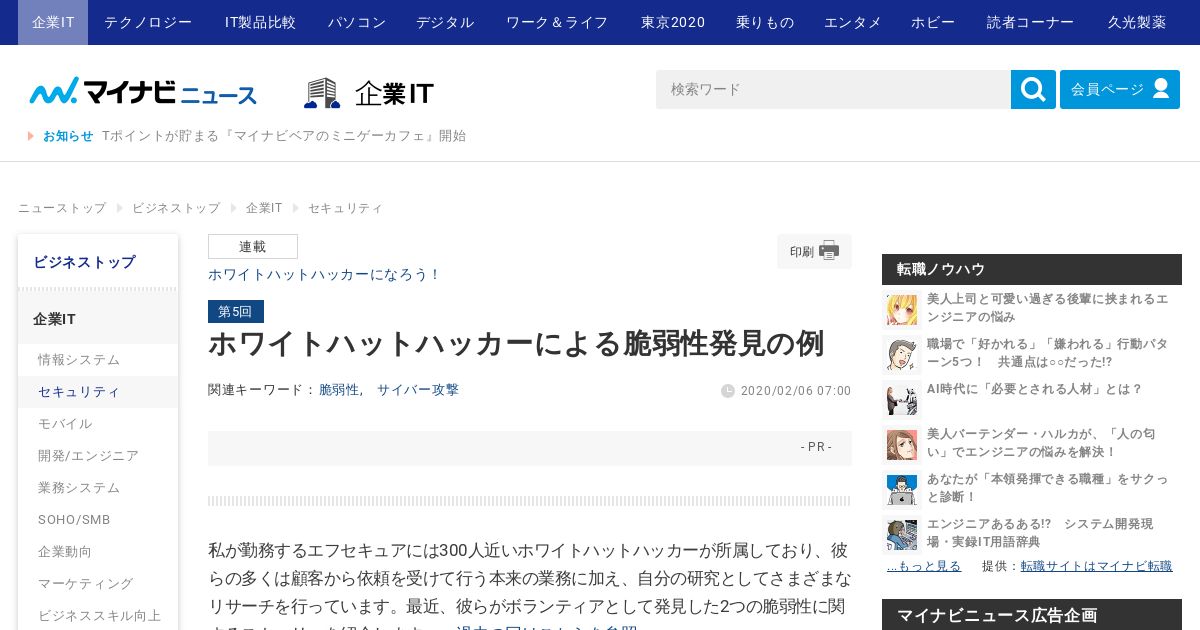Open the ホワイトハットハッカーになろう！ series link

[x=324, y=274]
